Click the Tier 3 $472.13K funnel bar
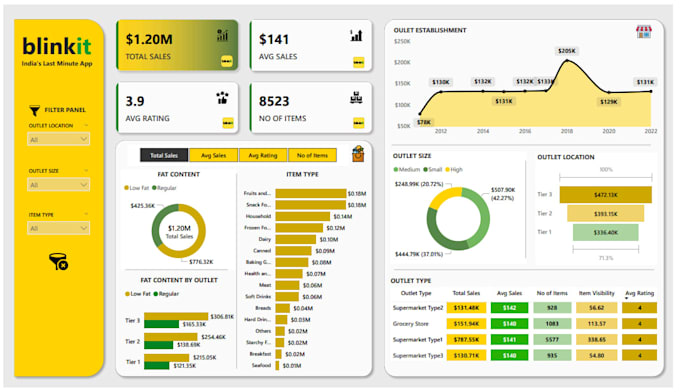 (x=605, y=195)
